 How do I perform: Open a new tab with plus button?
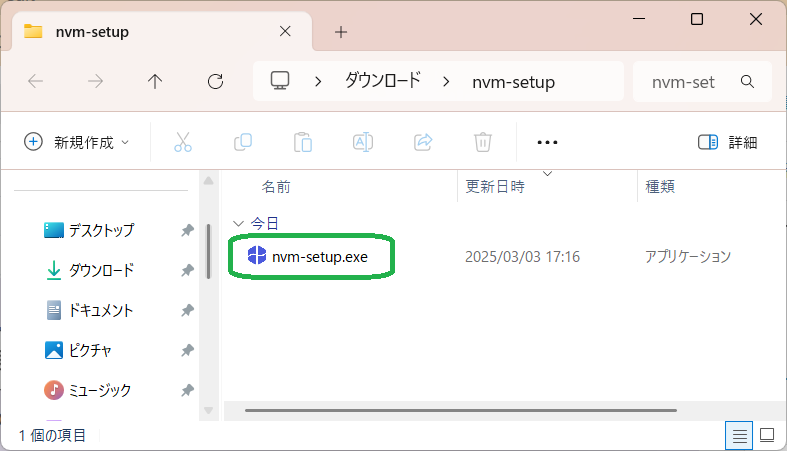340,31
